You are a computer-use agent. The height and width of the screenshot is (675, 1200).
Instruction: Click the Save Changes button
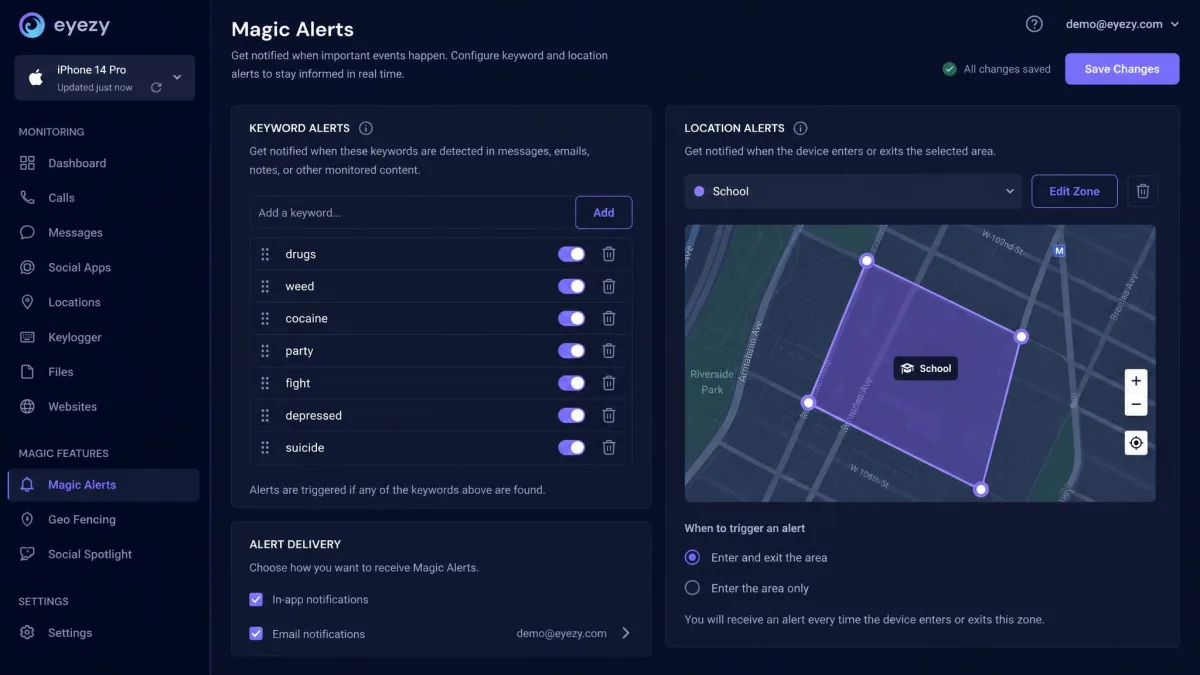coord(1122,69)
